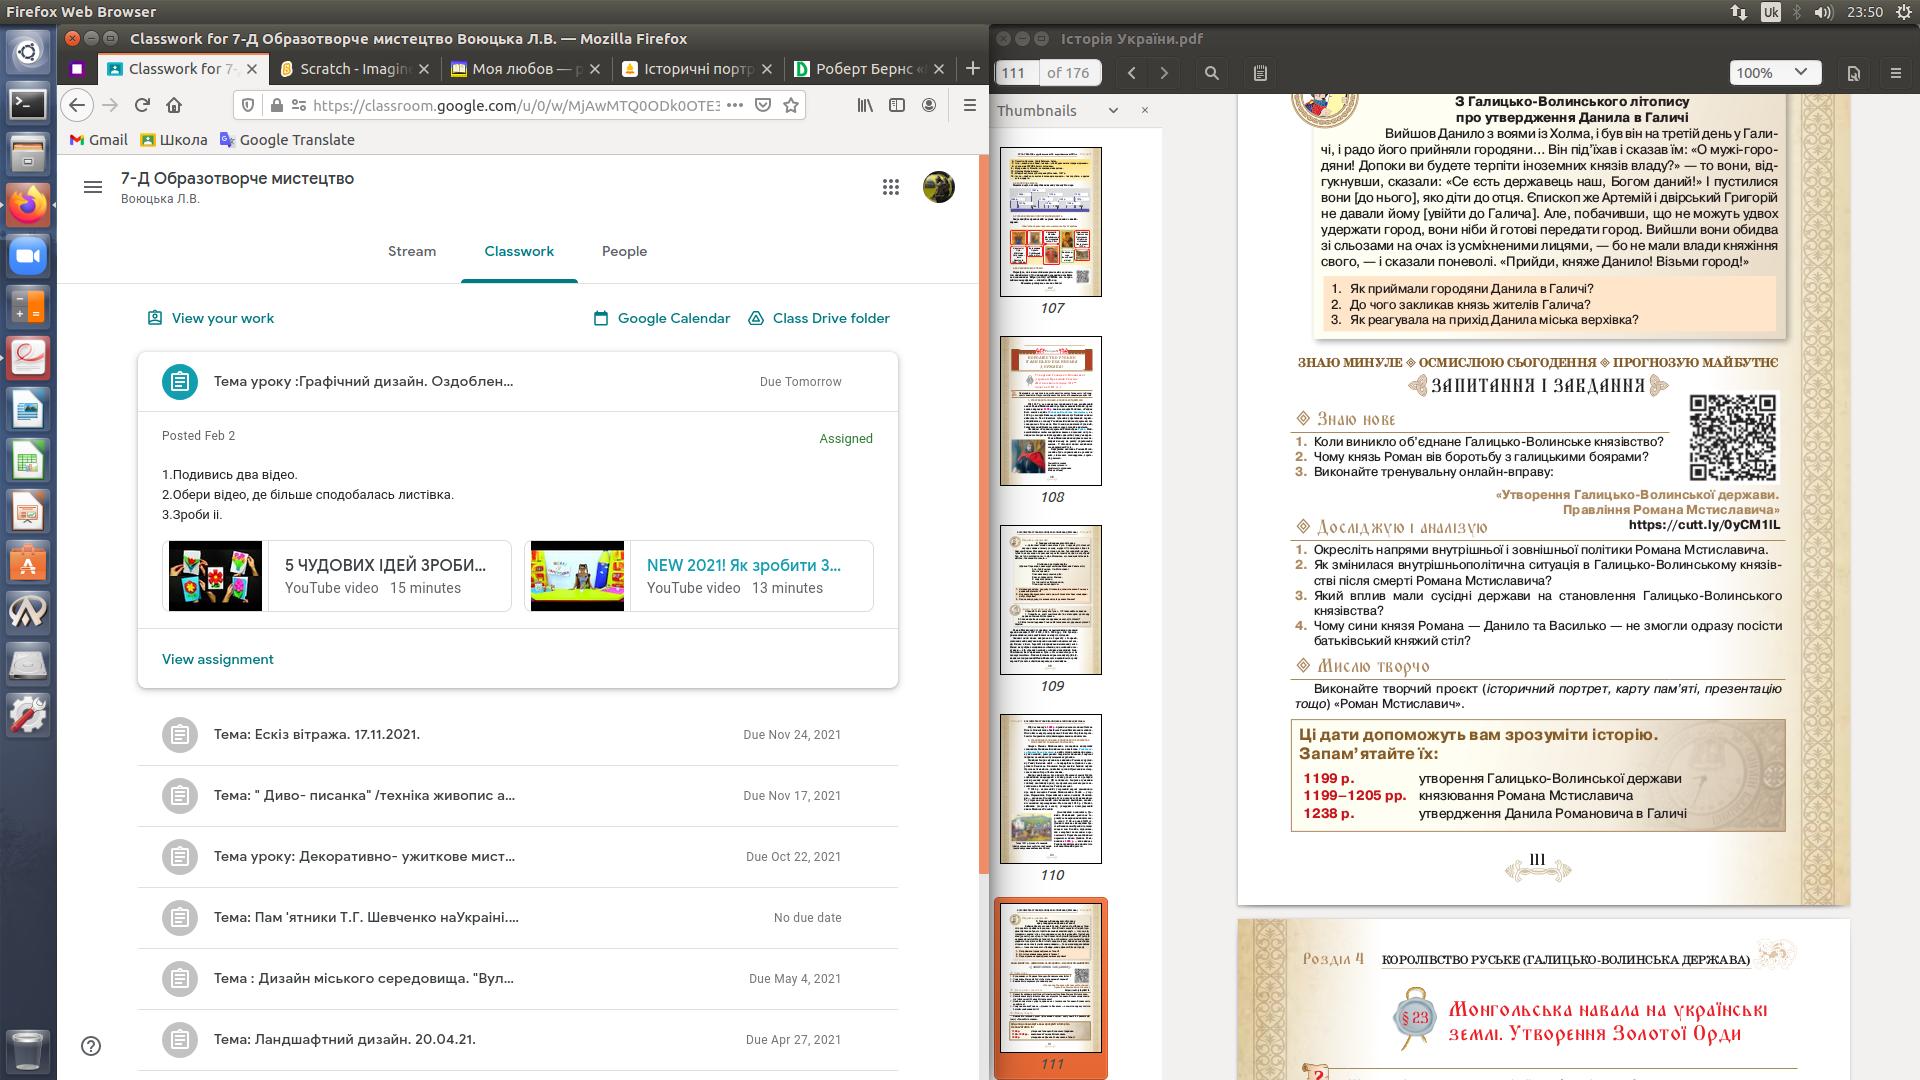Click the View assignment link

coord(218,659)
